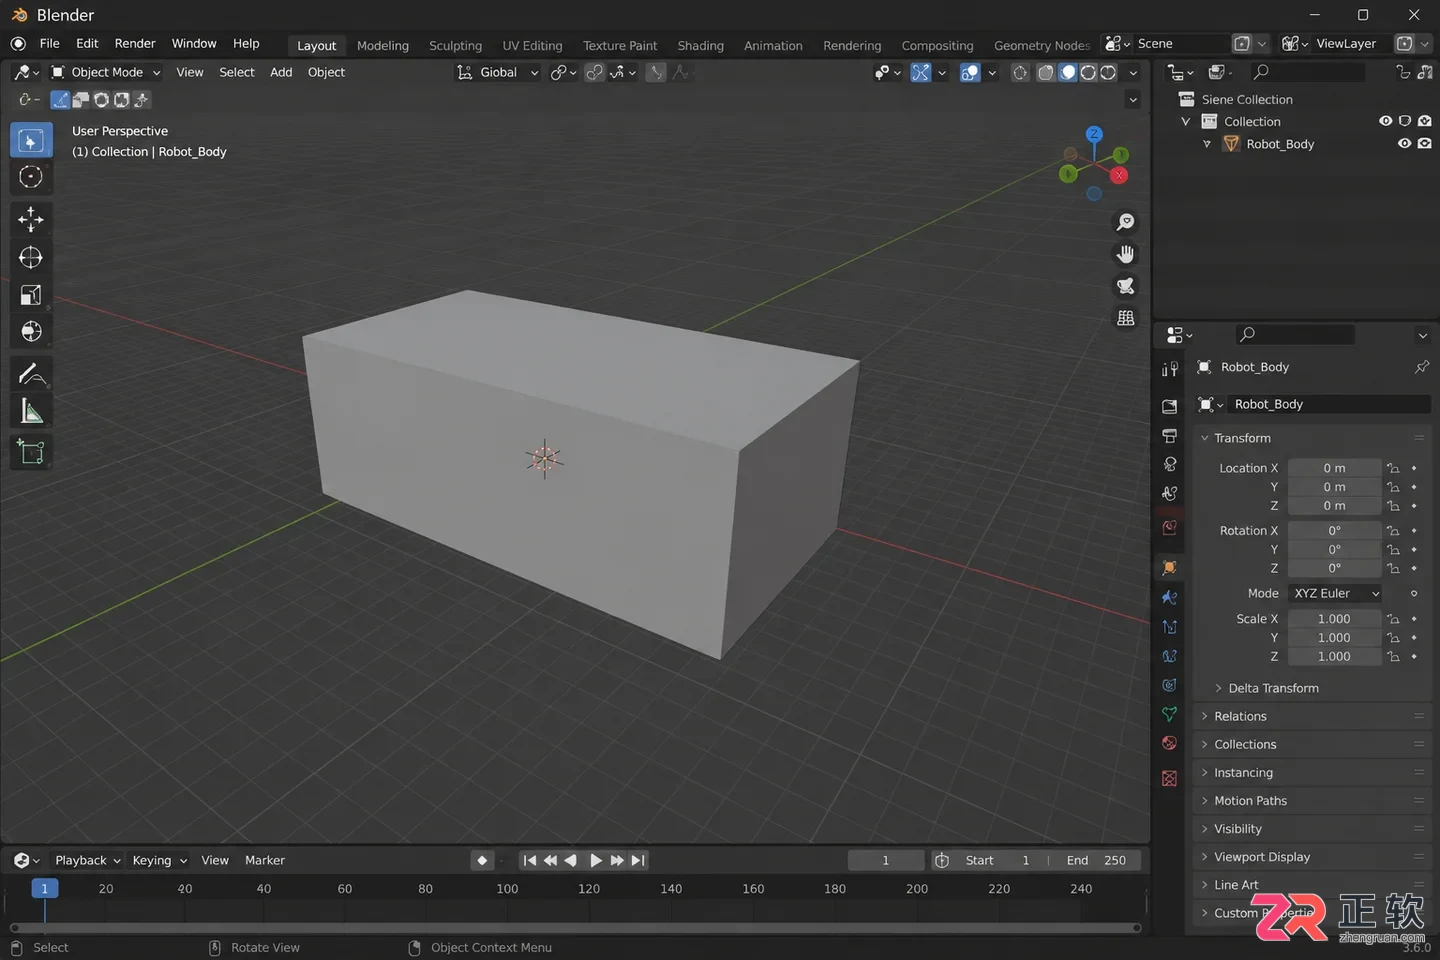Open the World properties tab
Screen dimensions: 1440x960
[x=1169, y=527]
